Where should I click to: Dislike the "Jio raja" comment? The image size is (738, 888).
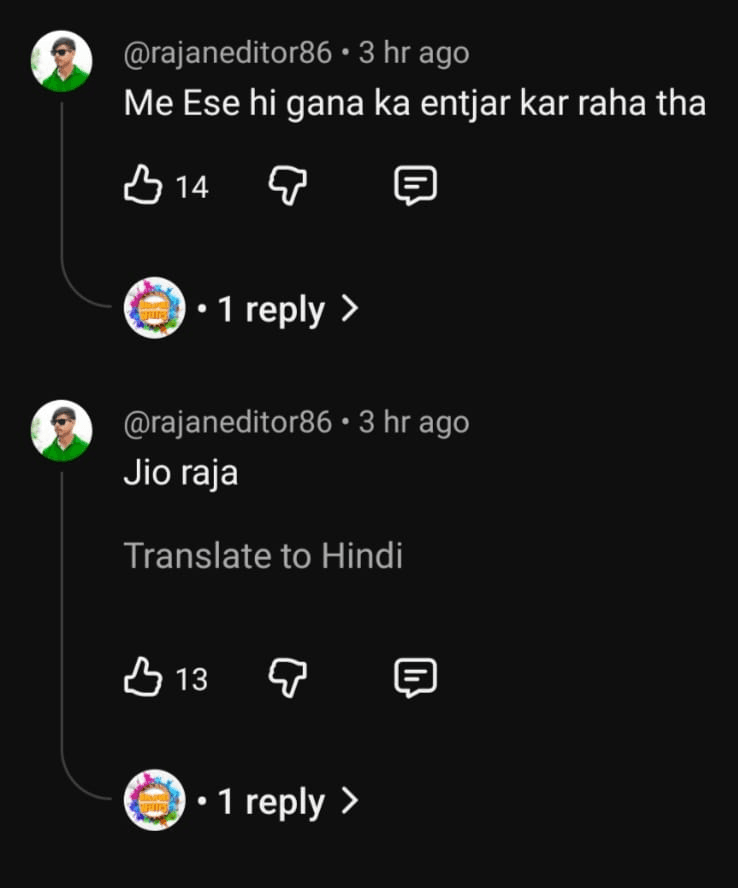pos(287,679)
